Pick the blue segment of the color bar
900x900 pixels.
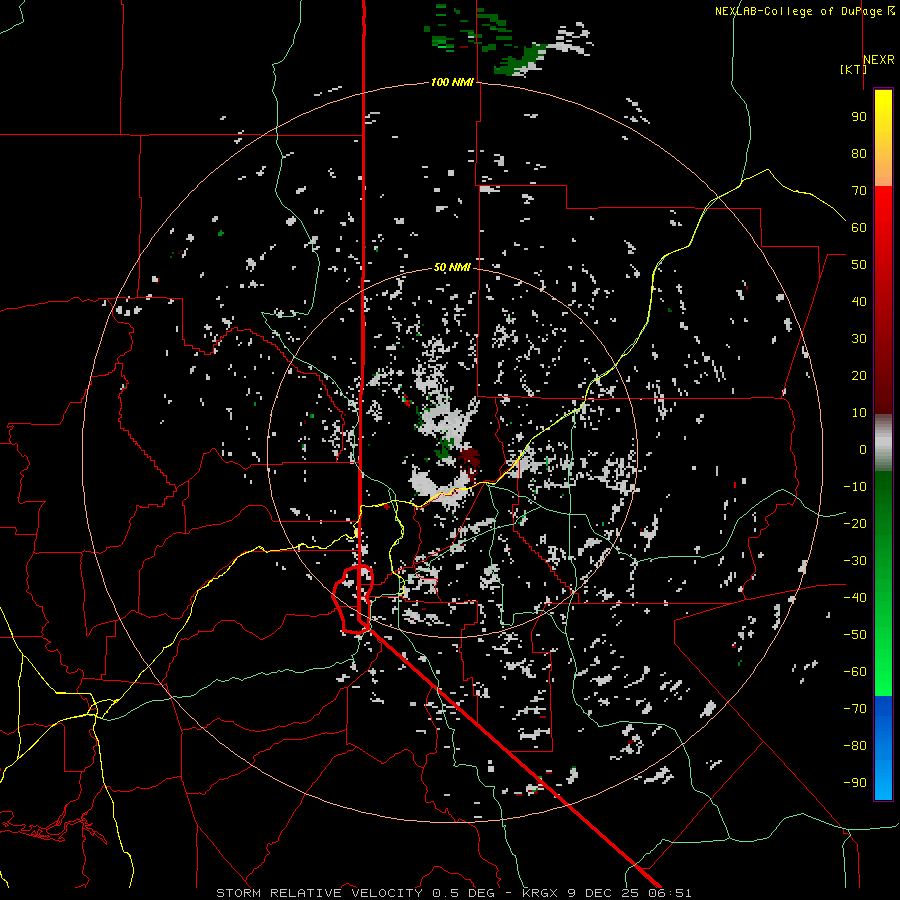pyautogui.click(x=883, y=748)
